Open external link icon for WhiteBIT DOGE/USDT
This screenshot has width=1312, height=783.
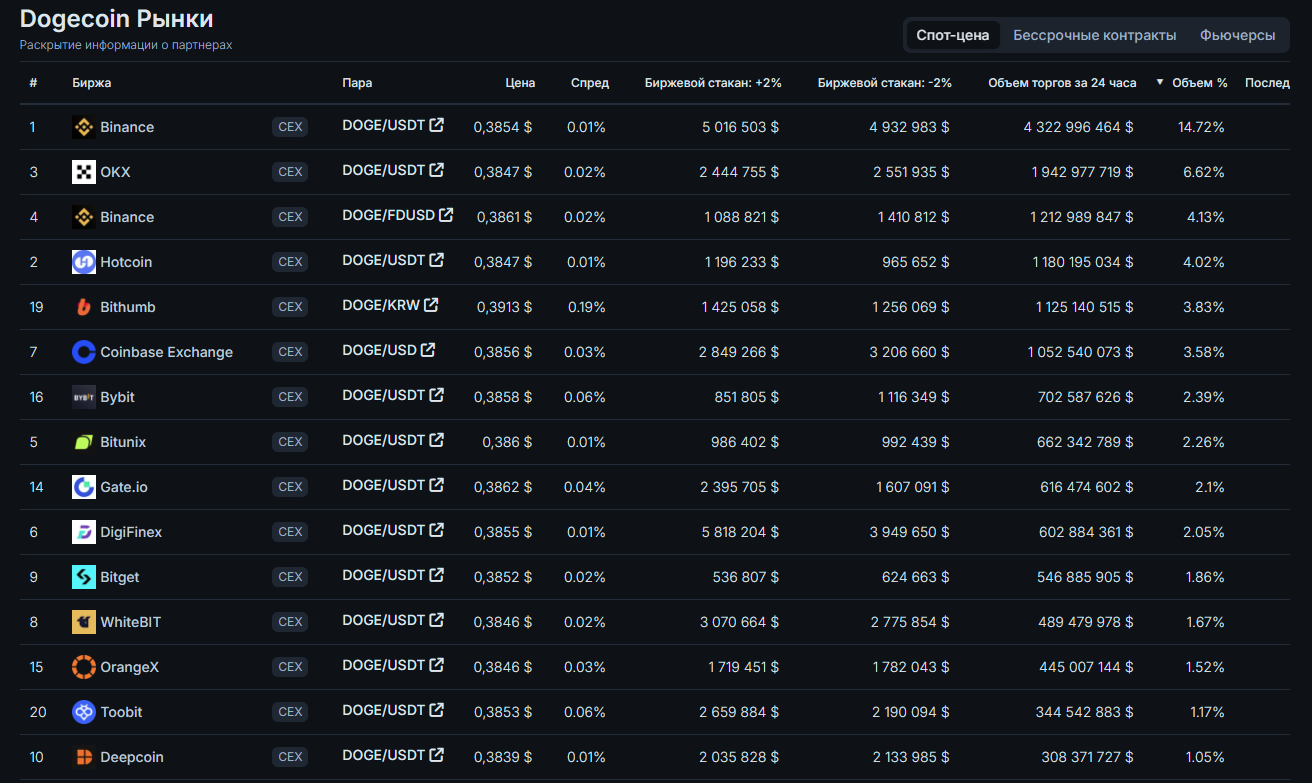[437, 620]
